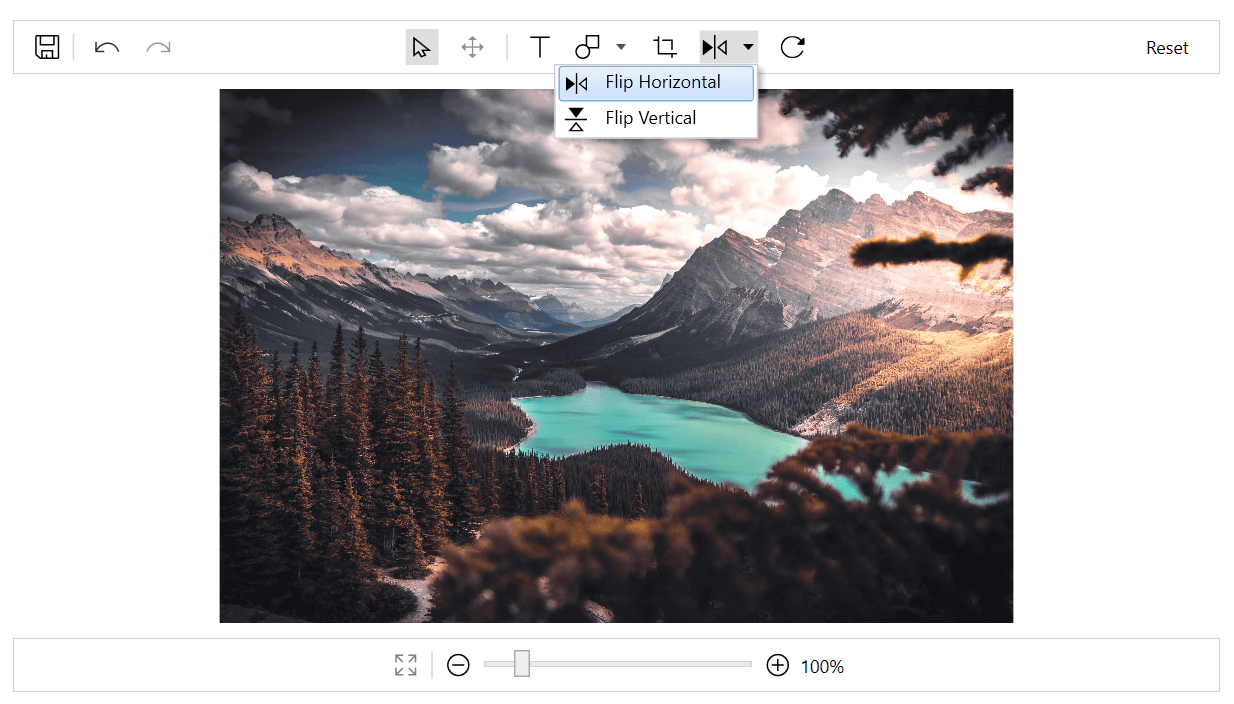Click the fit-to-screen icon
1234x704 pixels.
click(x=405, y=665)
